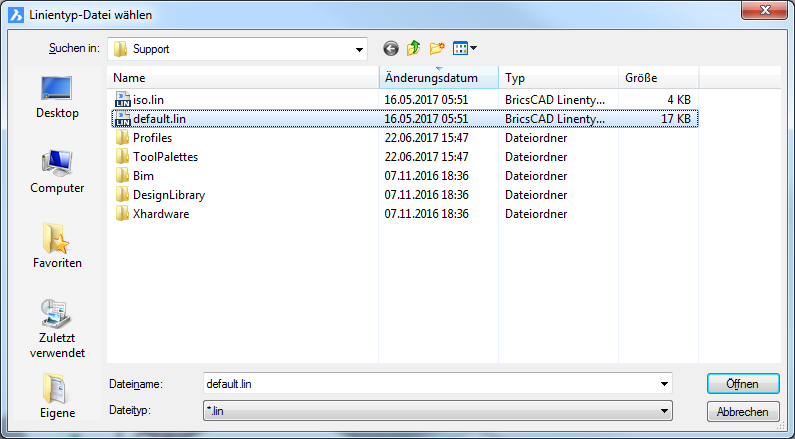Screen dimensions: 795x439
Task: Select the DesignLibrary folder
Action: click(167, 195)
